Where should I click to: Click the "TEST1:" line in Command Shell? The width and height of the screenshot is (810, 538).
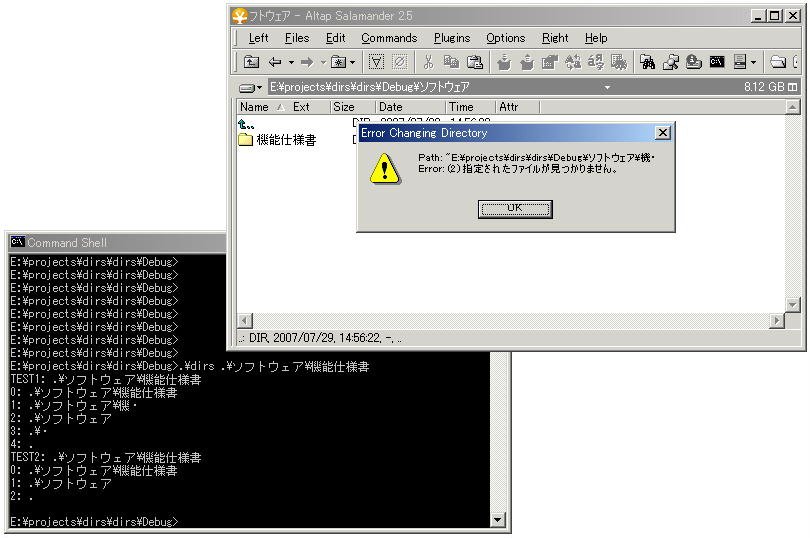[106, 379]
